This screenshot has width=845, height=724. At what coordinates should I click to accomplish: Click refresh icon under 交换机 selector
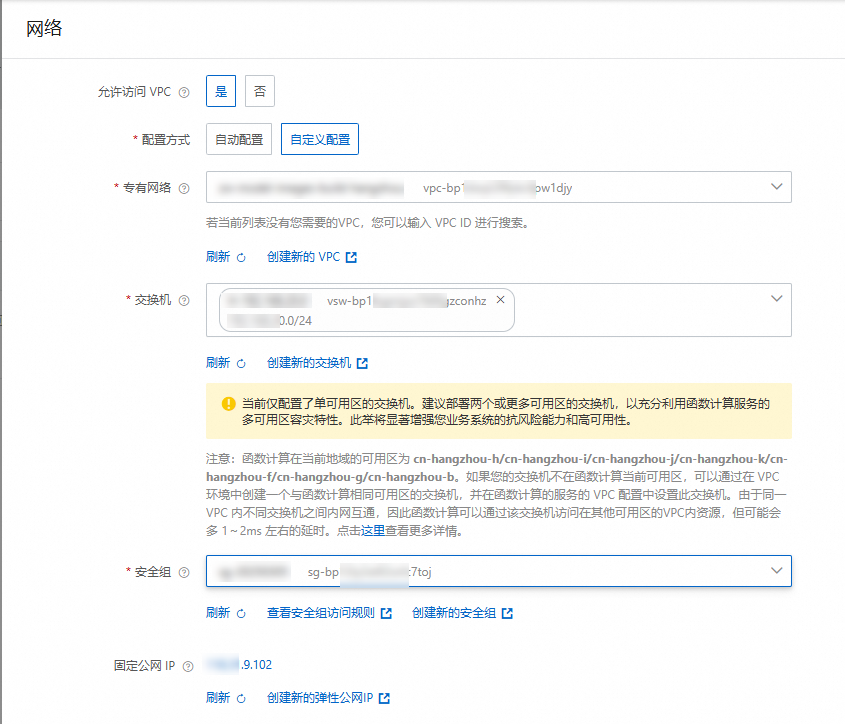[241, 364]
